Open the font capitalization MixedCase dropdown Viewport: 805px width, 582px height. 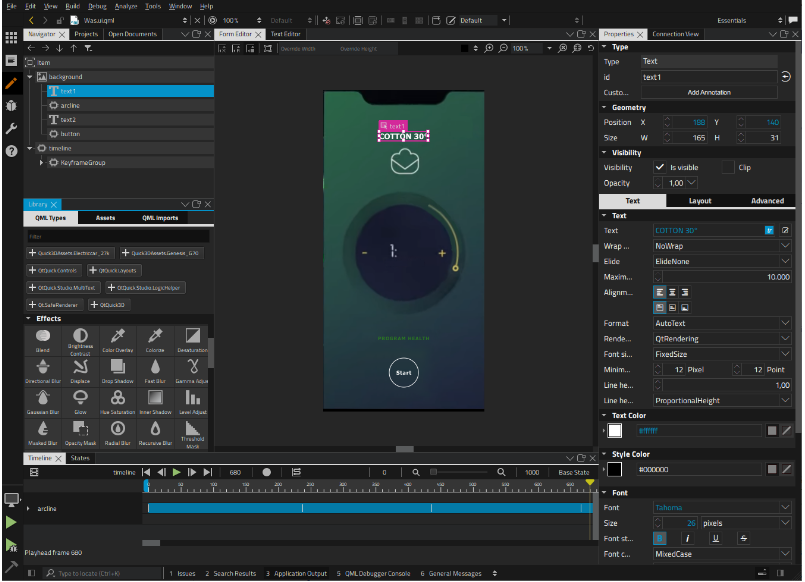[722, 554]
